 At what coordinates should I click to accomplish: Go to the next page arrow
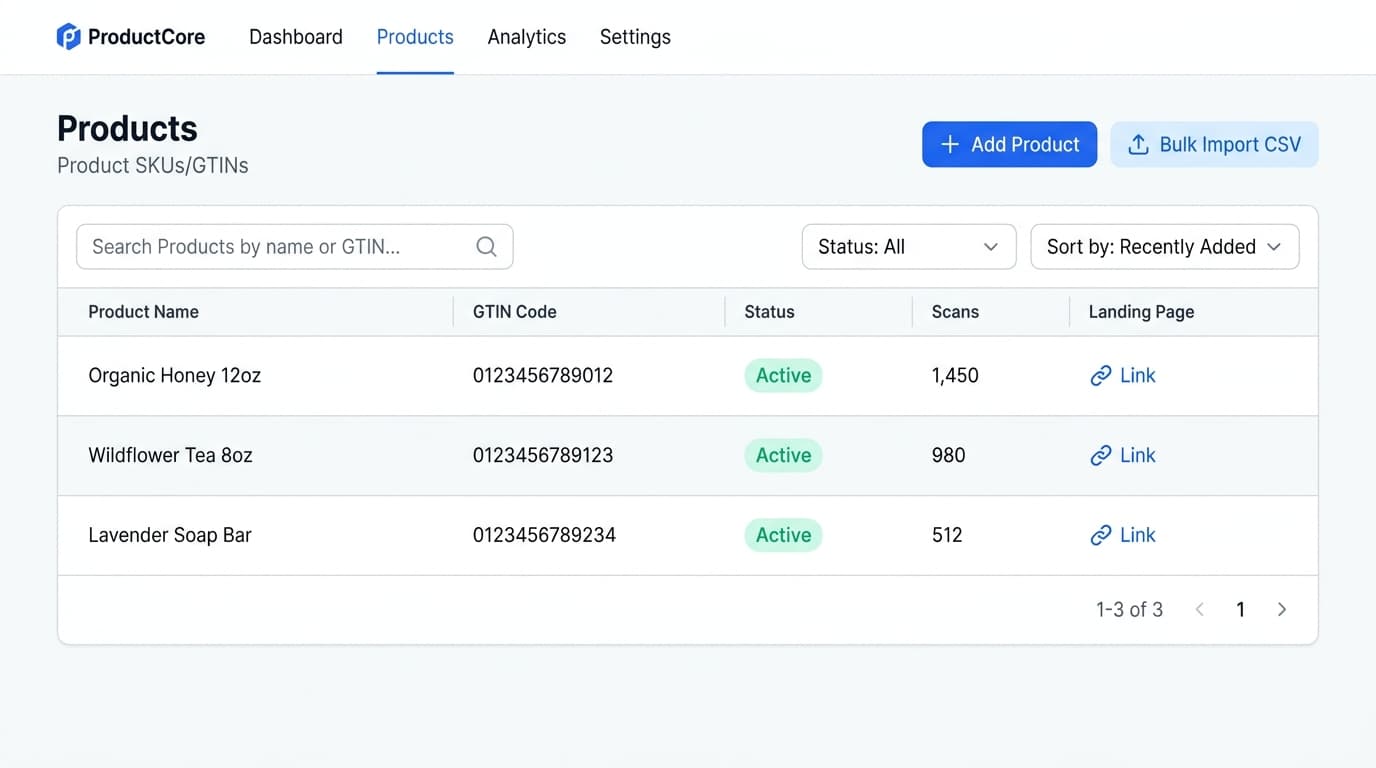coord(1282,609)
